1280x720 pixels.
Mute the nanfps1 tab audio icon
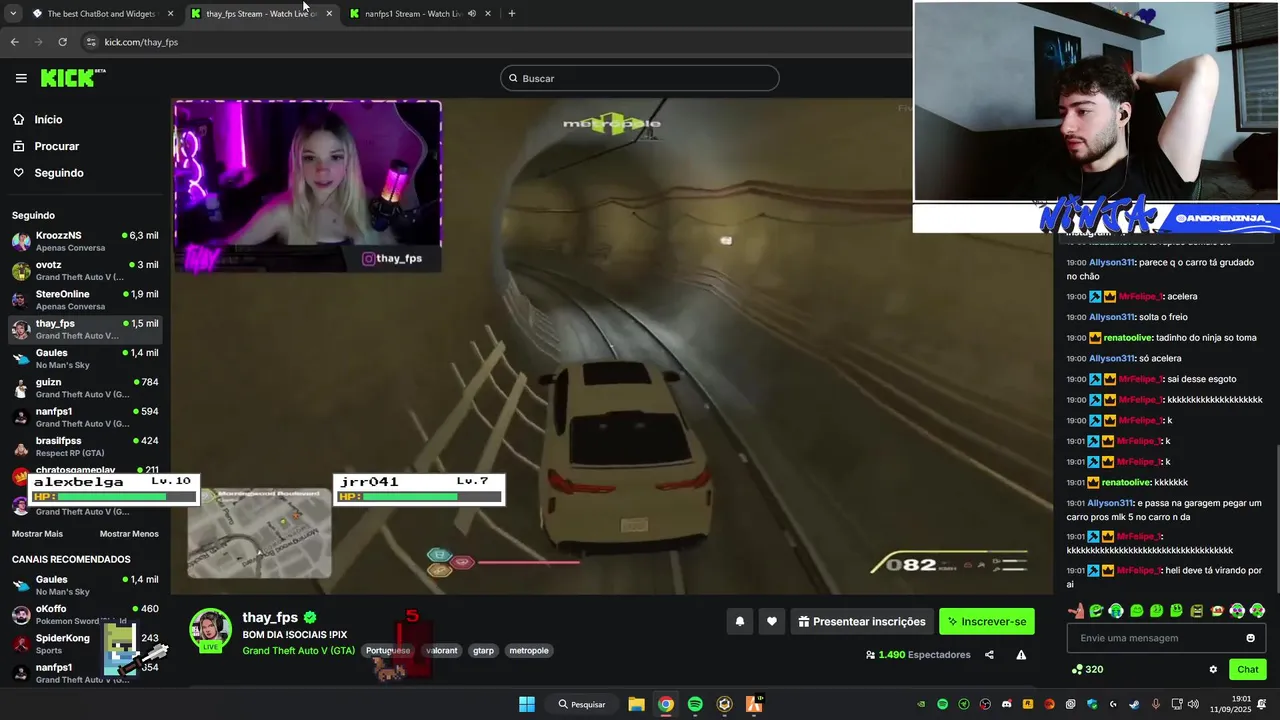coord(472,14)
